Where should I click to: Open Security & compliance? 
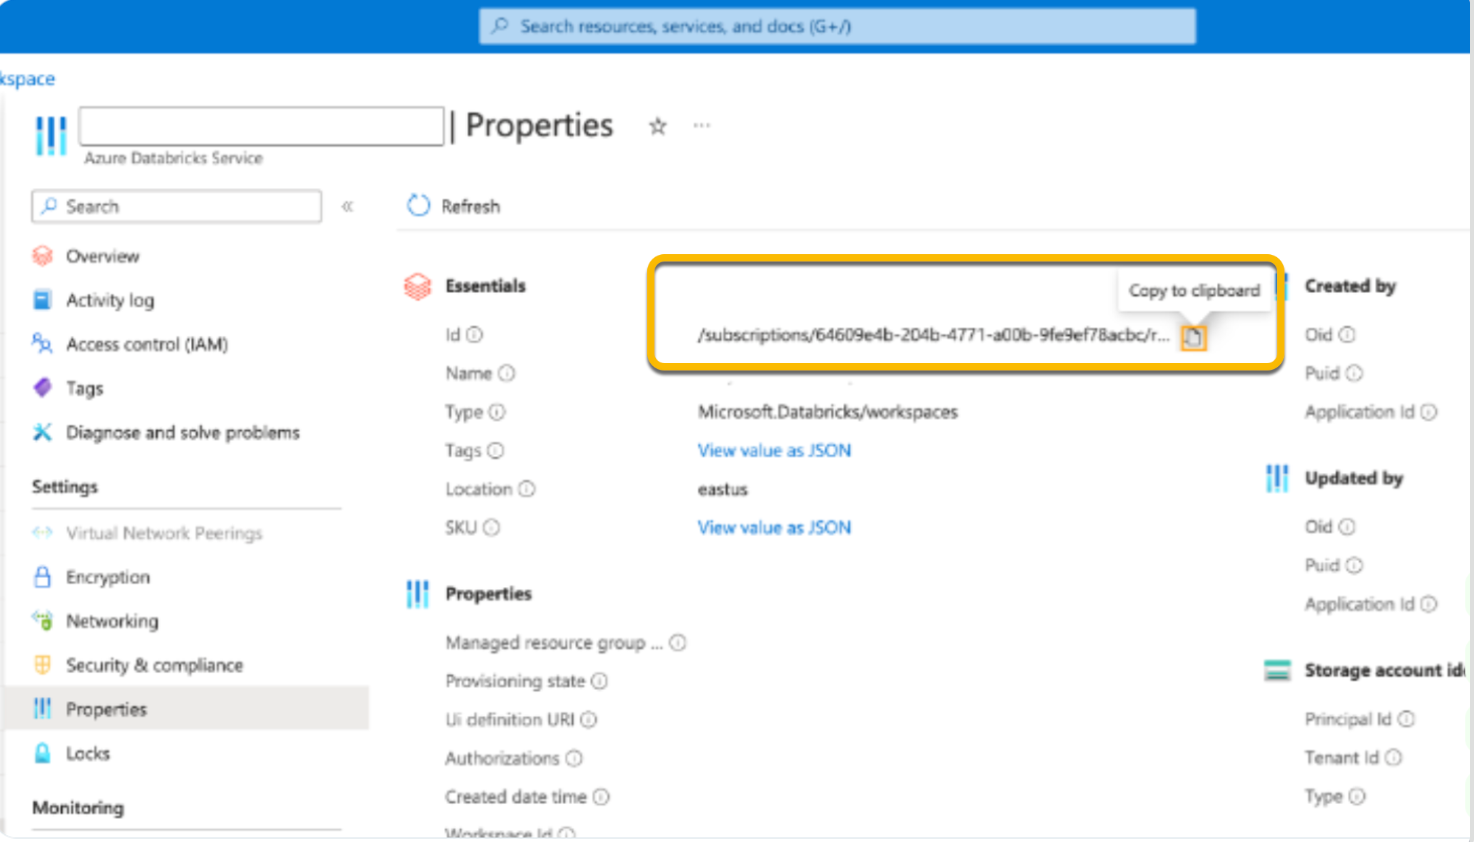pos(154,665)
